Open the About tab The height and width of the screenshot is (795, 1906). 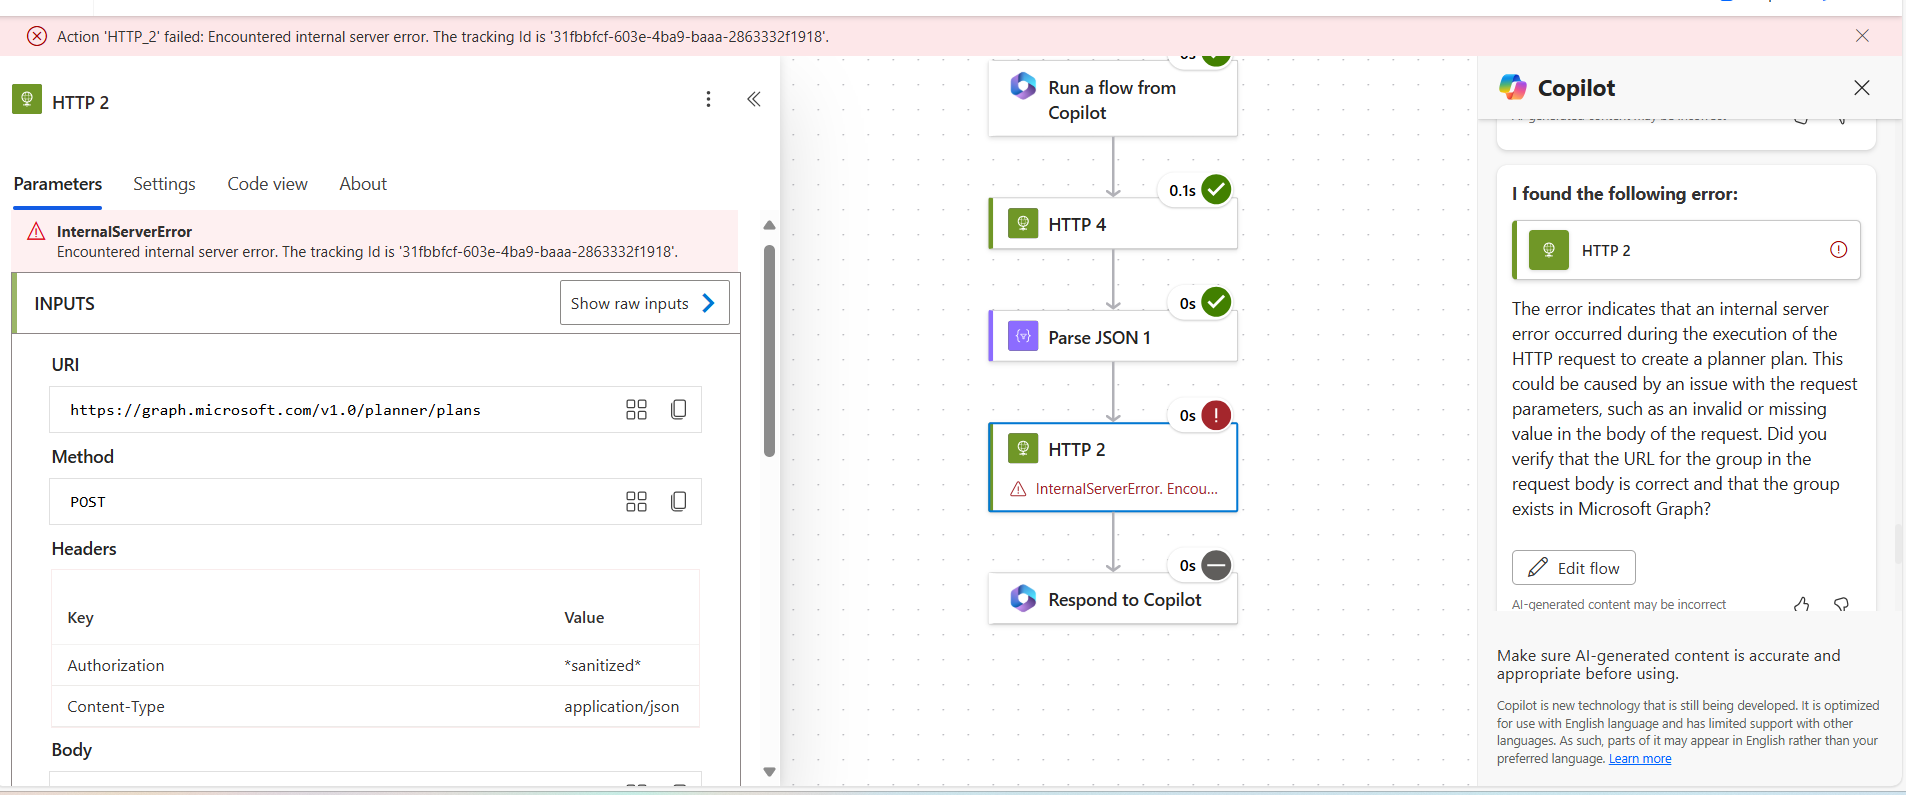[x=363, y=184]
